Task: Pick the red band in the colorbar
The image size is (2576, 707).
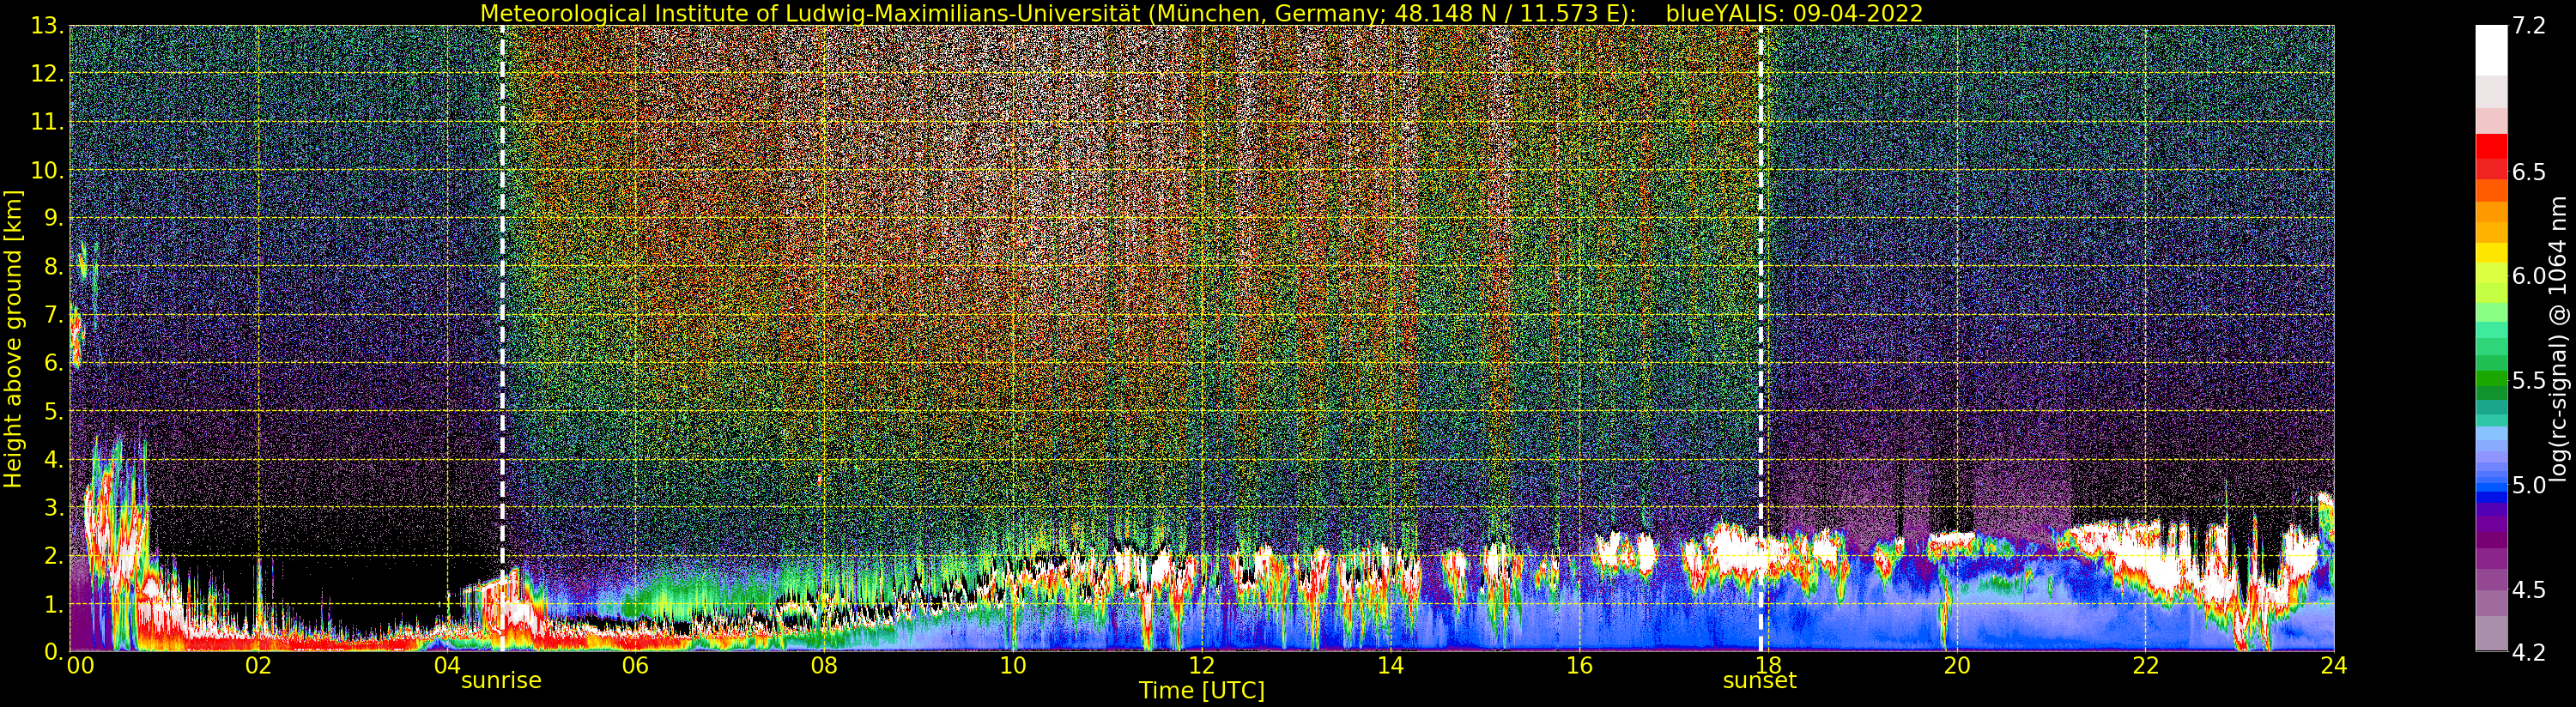Action: click(2491, 150)
